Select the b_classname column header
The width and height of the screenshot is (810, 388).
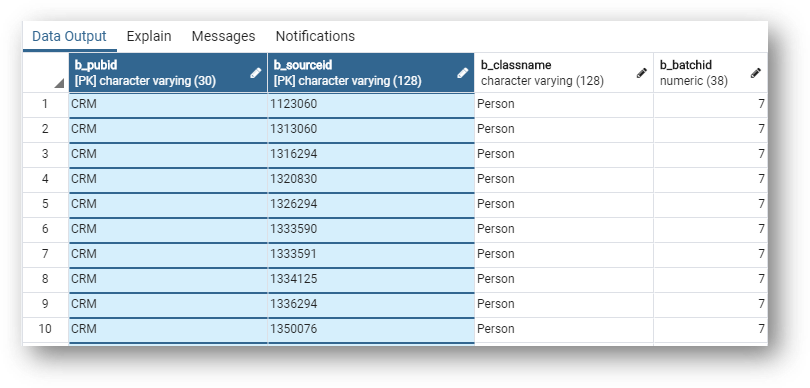click(x=564, y=73)
